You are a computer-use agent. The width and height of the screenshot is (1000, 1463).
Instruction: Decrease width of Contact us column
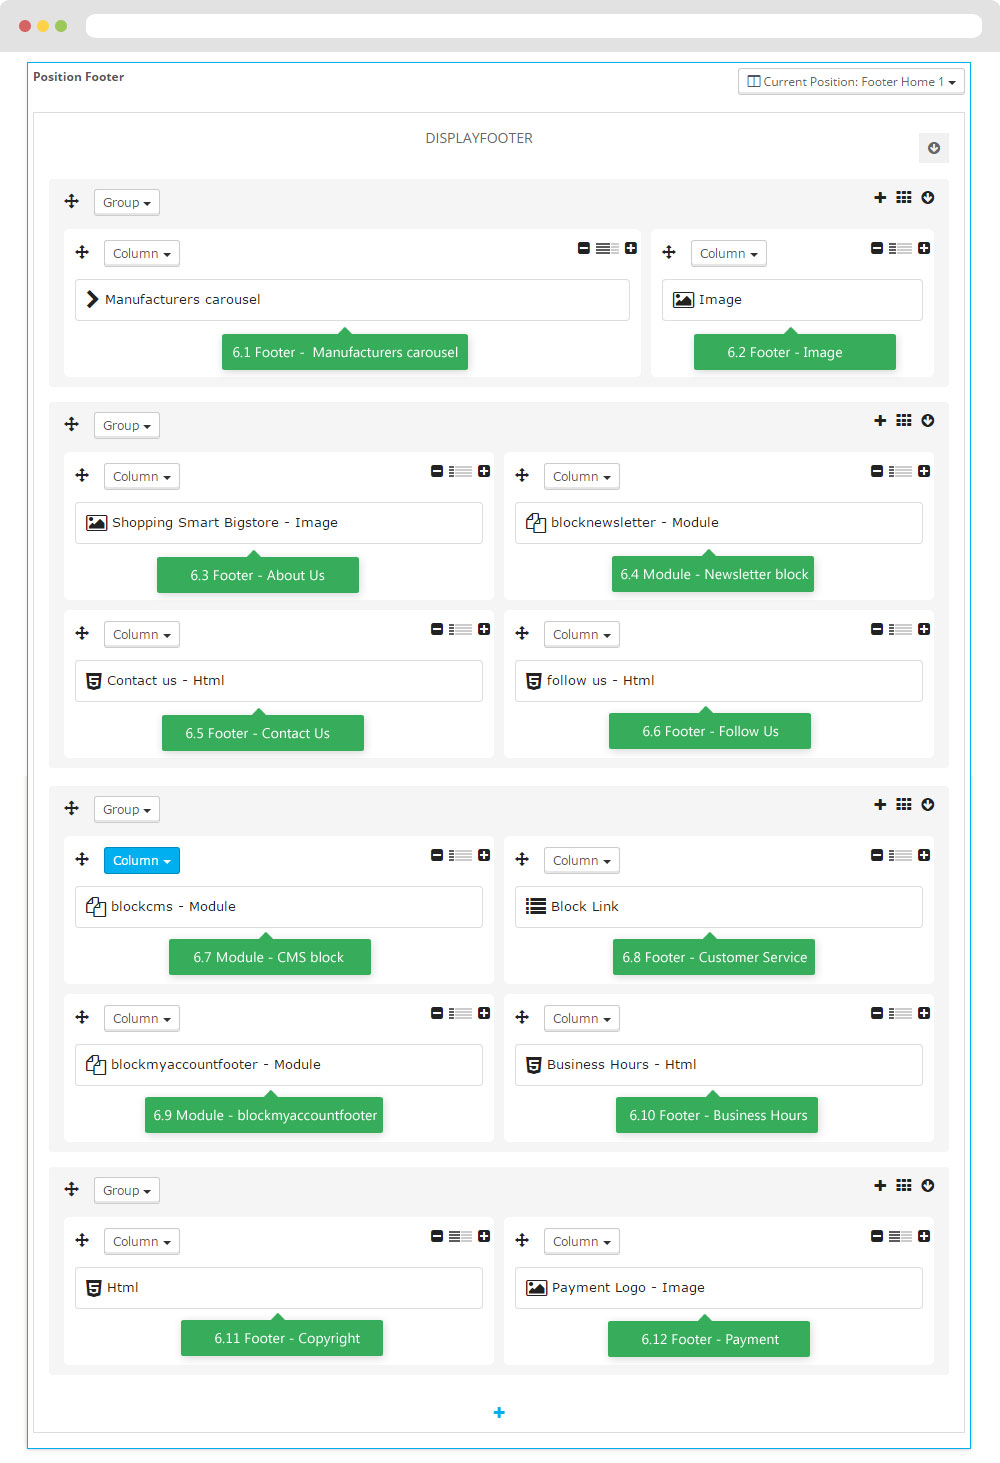(x=437, y=629)
